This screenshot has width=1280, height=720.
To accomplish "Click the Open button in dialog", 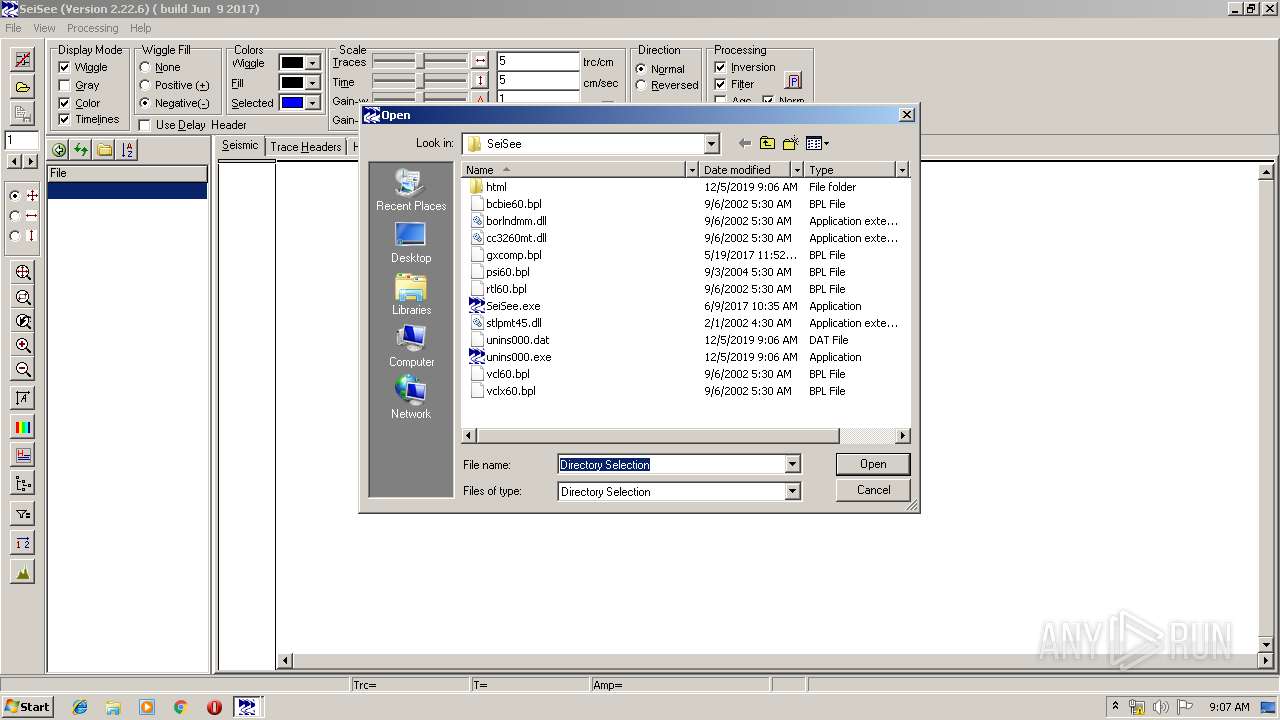I will [x=873, y=464].
